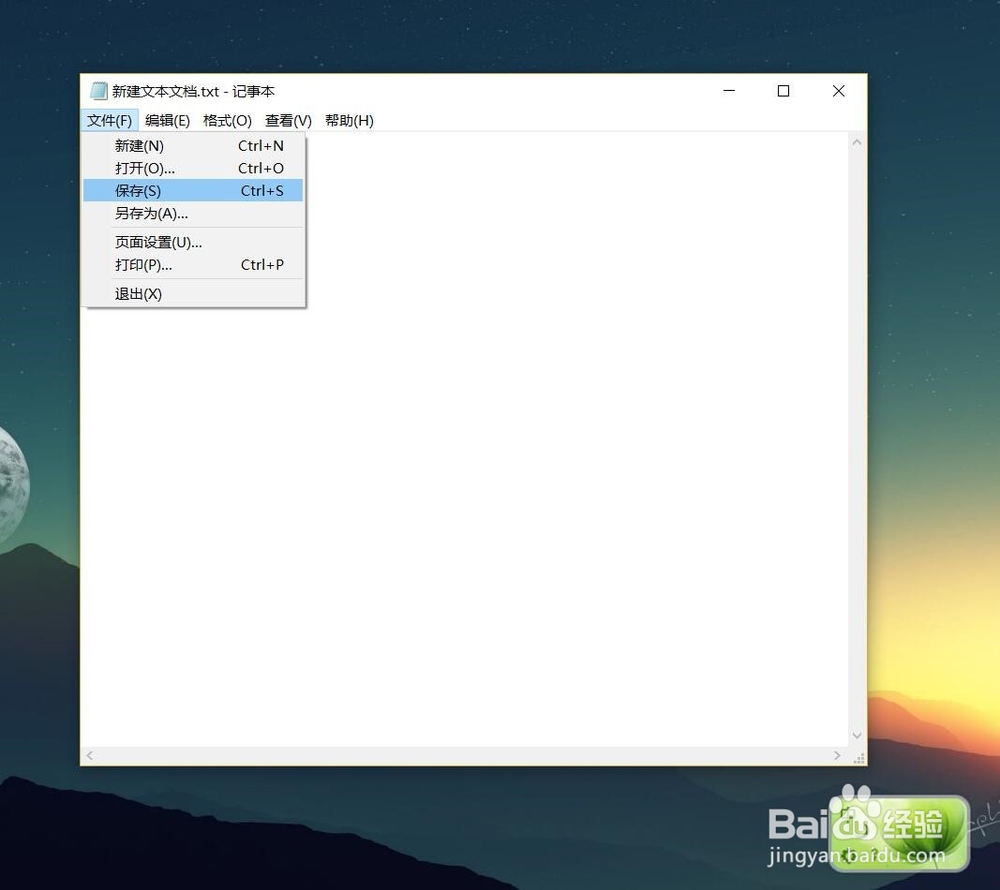Select 保存(S) in the file menu

click(193, 191)
